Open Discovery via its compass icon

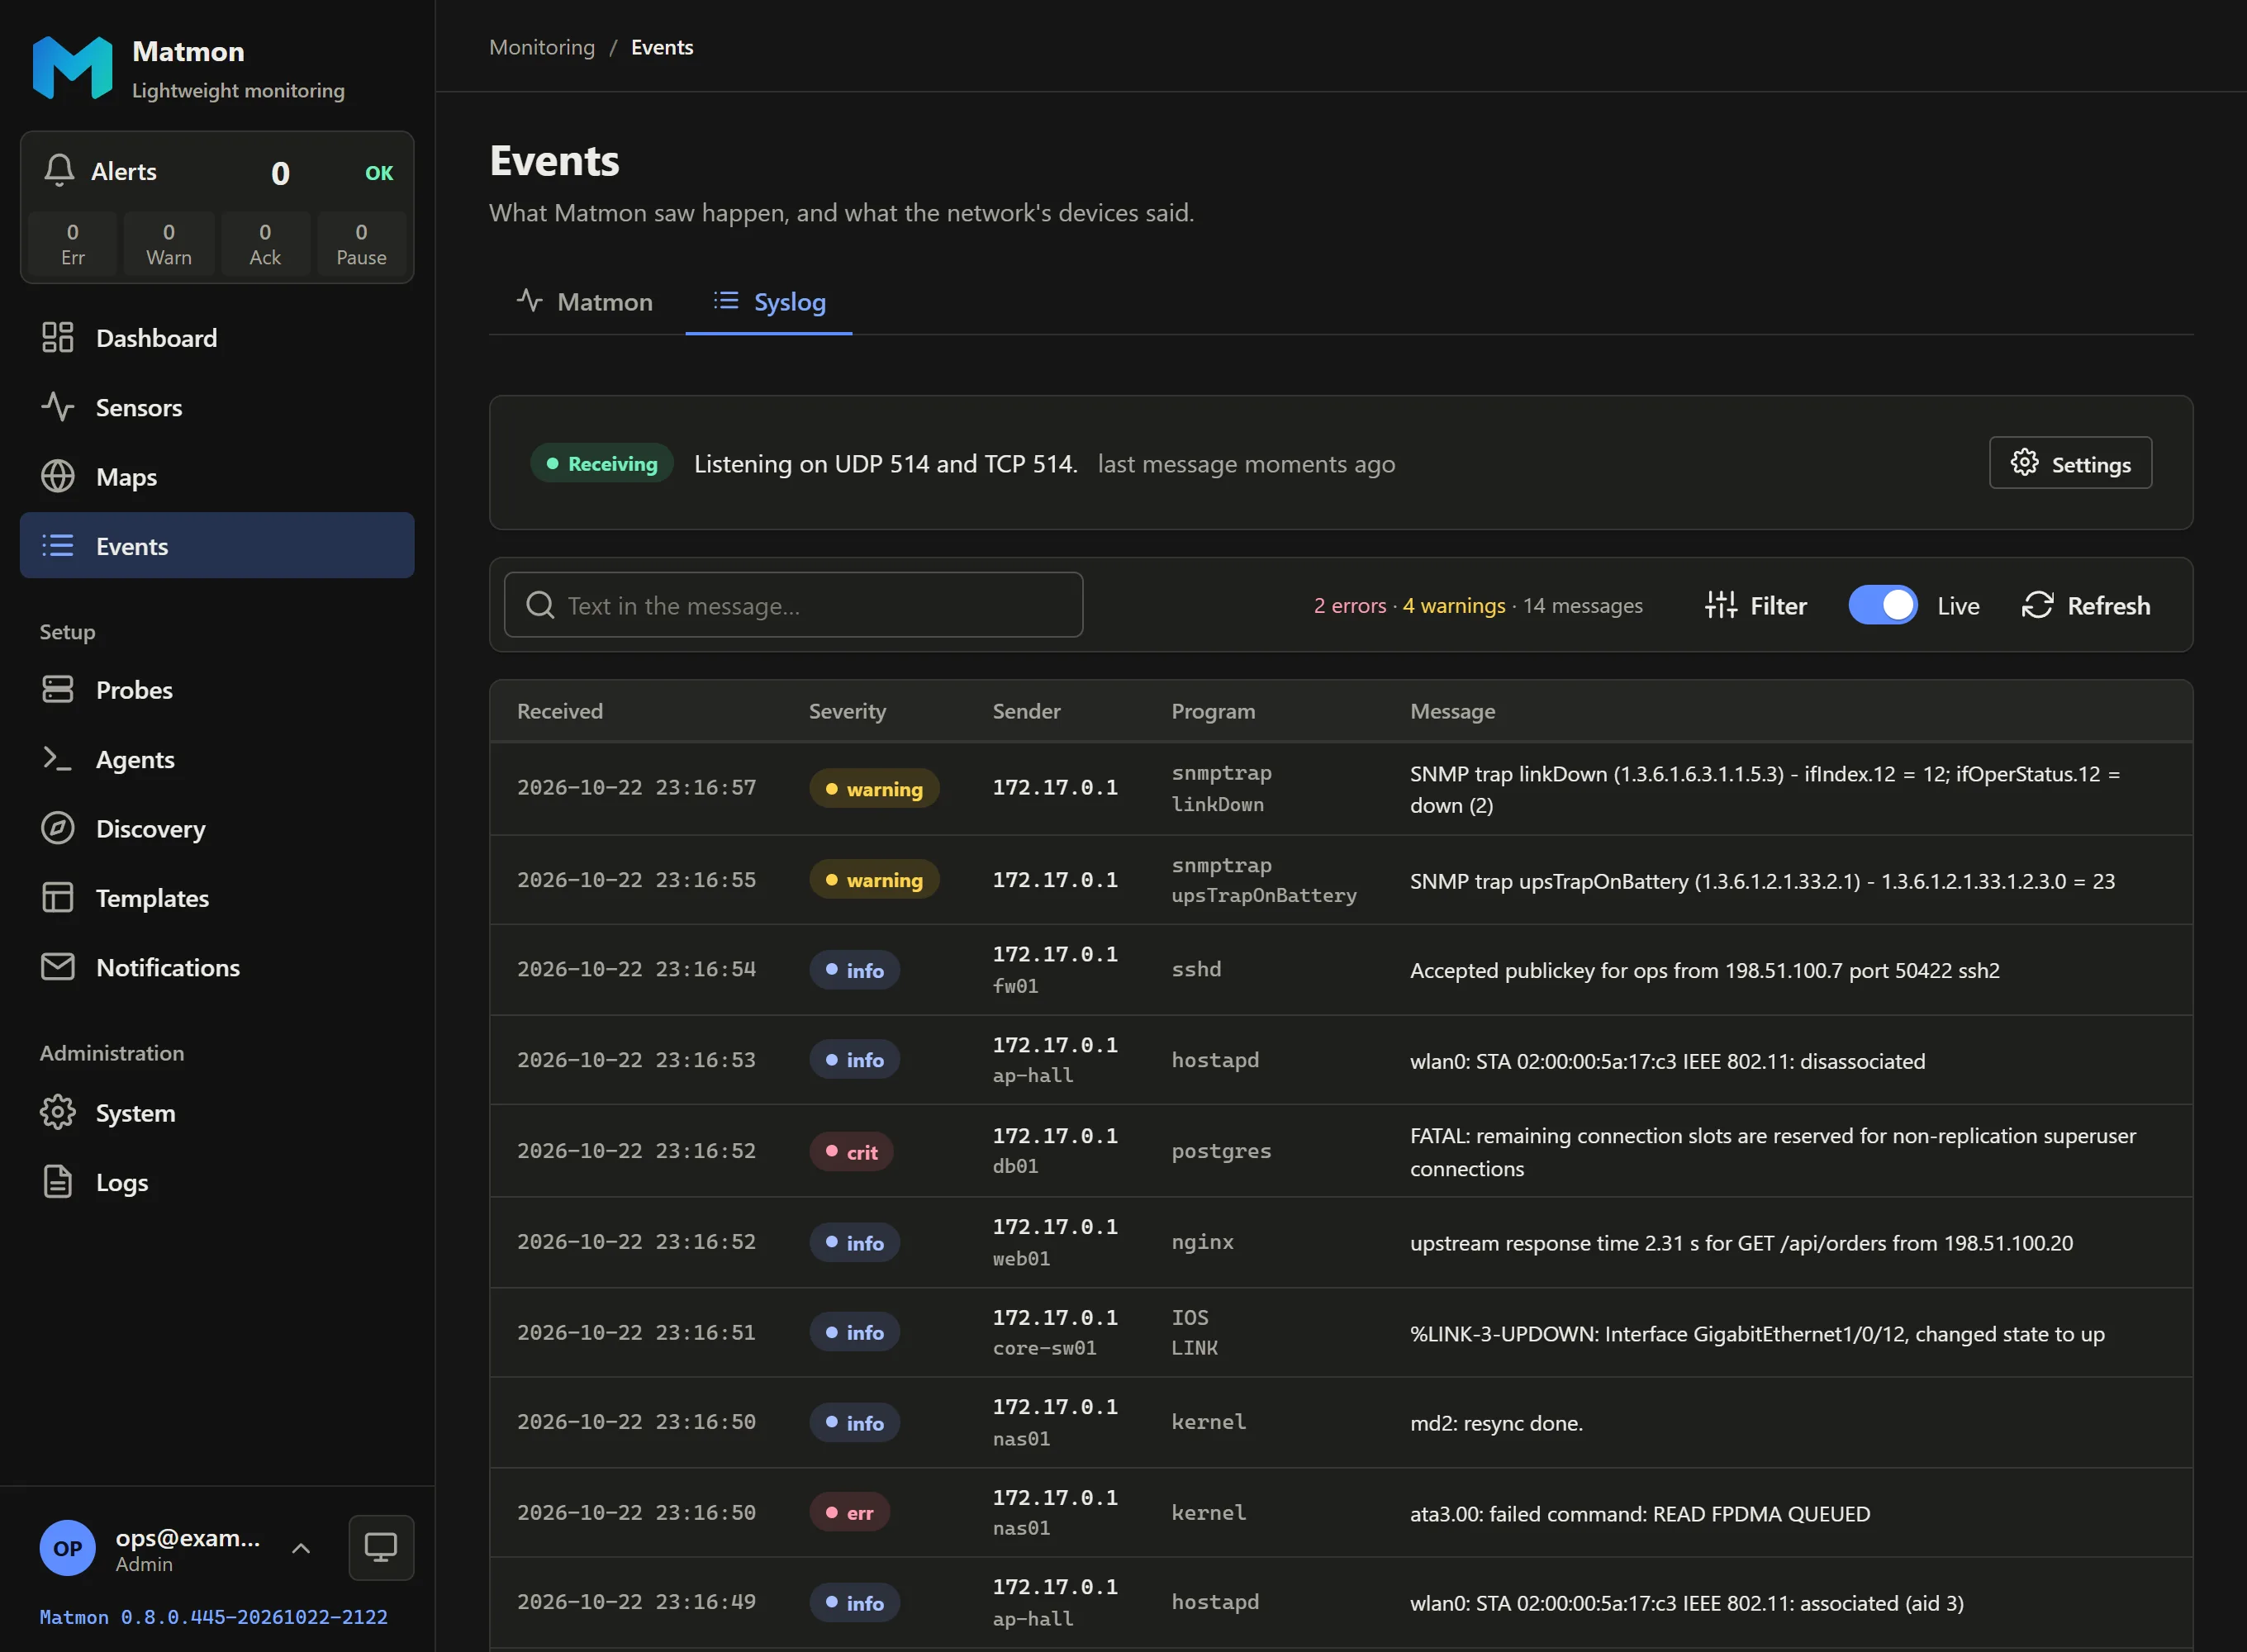pyautogui.click(x=58, y=829)
